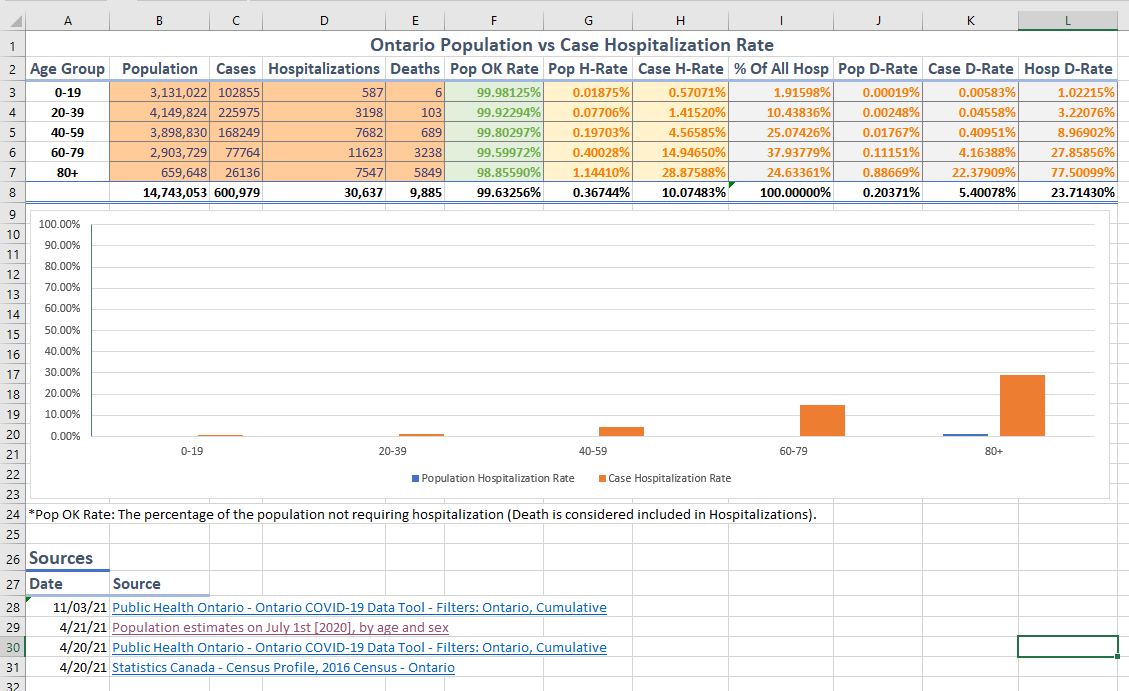
Task: Select row 24 header
Action: [x=12, y=515]
